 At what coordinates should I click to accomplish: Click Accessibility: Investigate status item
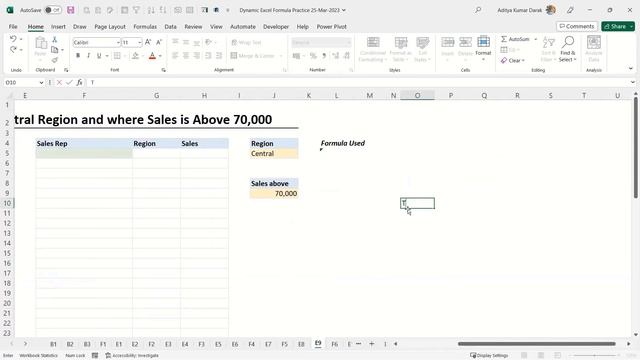[x=132, y=356]
